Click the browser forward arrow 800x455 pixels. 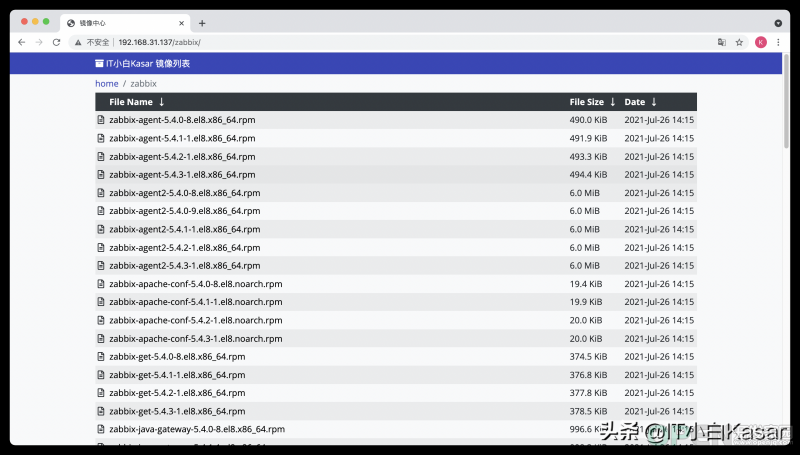tap(39, 42)
